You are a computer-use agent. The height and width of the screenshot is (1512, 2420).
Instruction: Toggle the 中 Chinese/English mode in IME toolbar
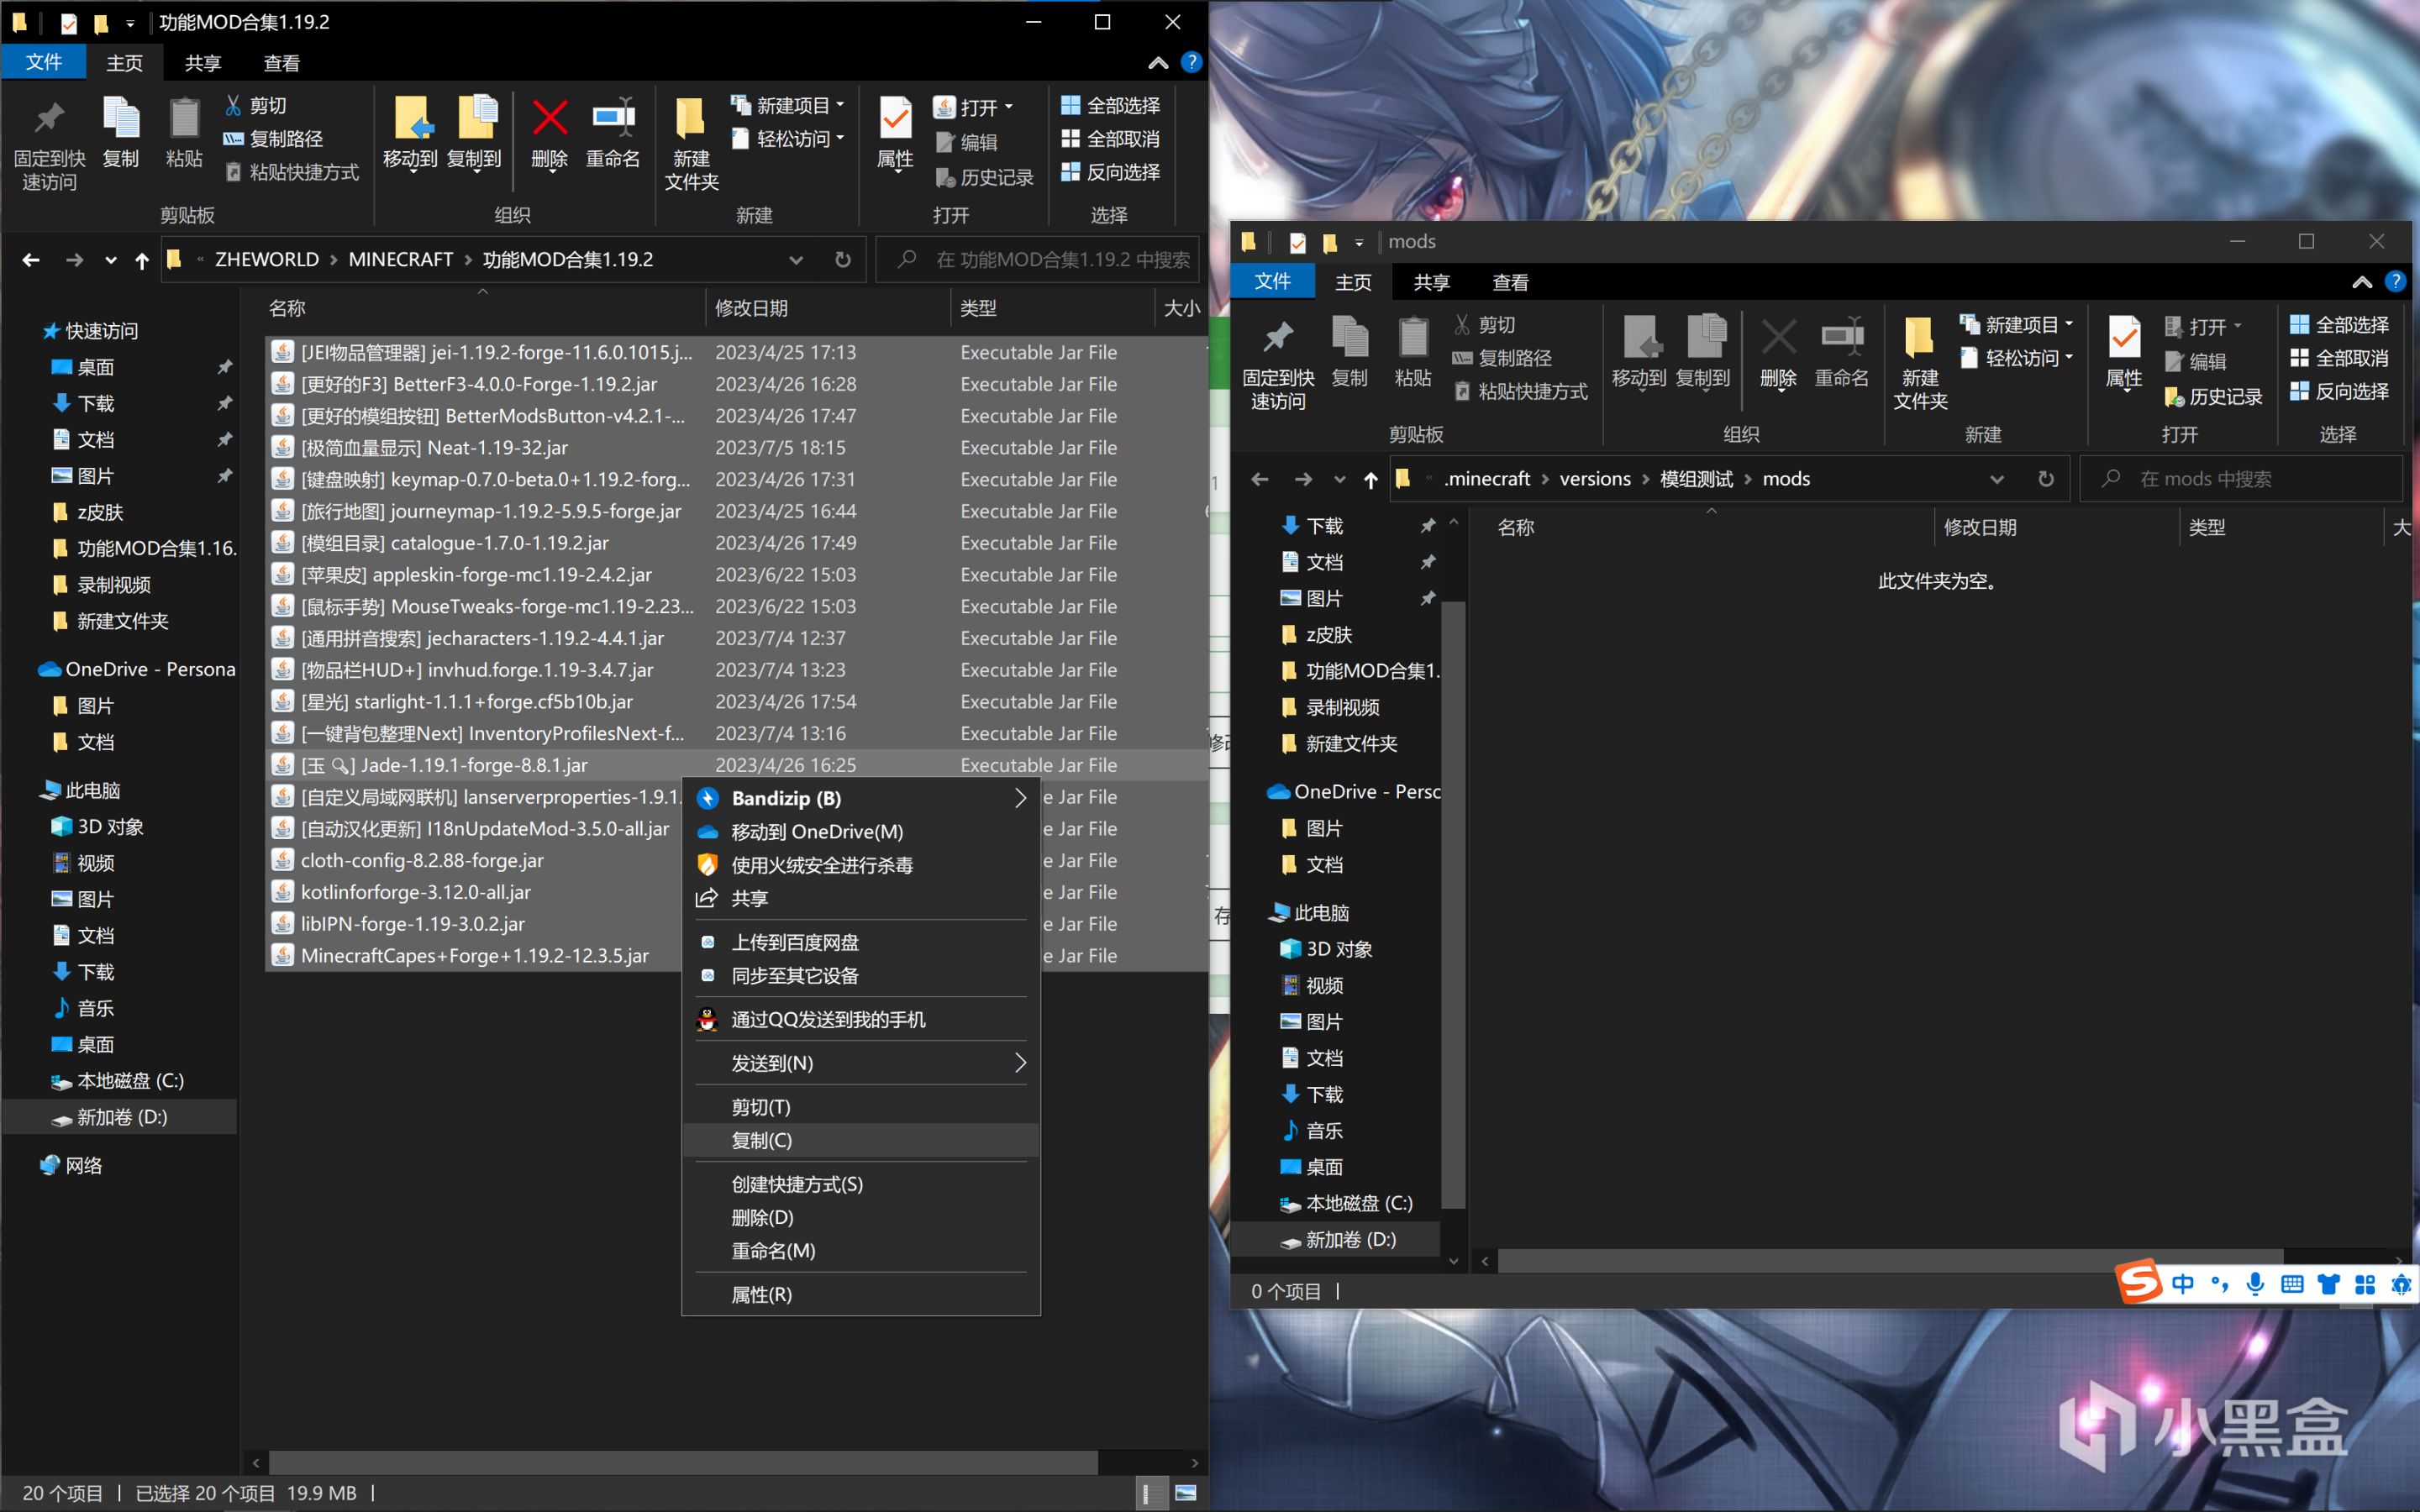(2183, 1284)
